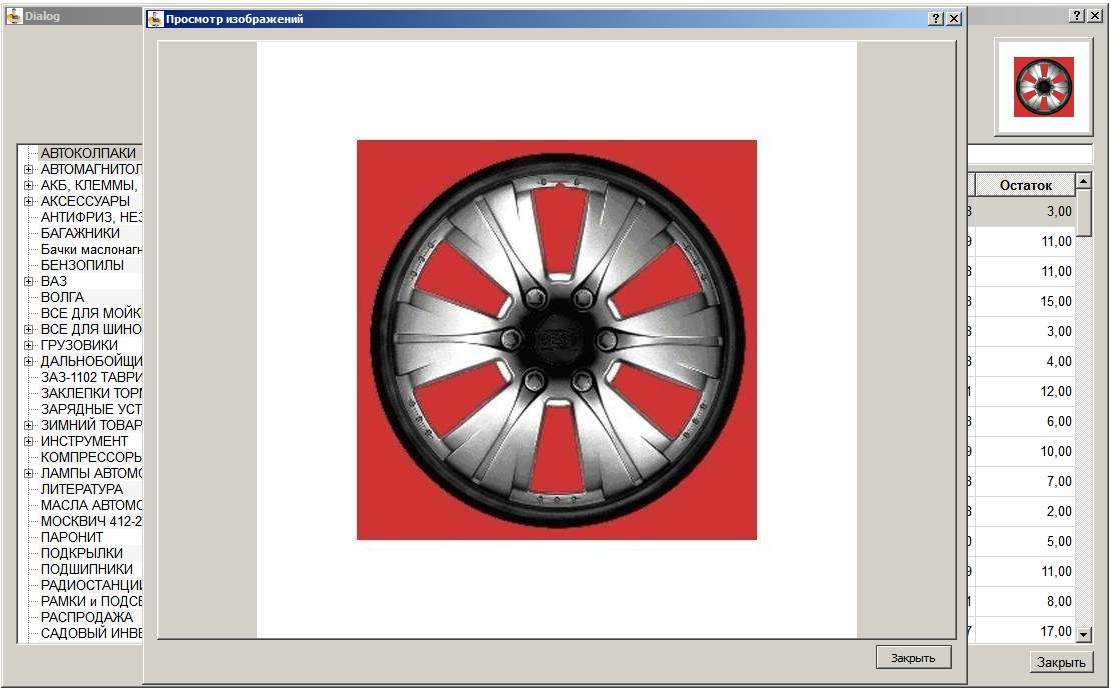Select ПАРОНИТ category in tree
Screen dimensions: 1111x689
(72, 537)
